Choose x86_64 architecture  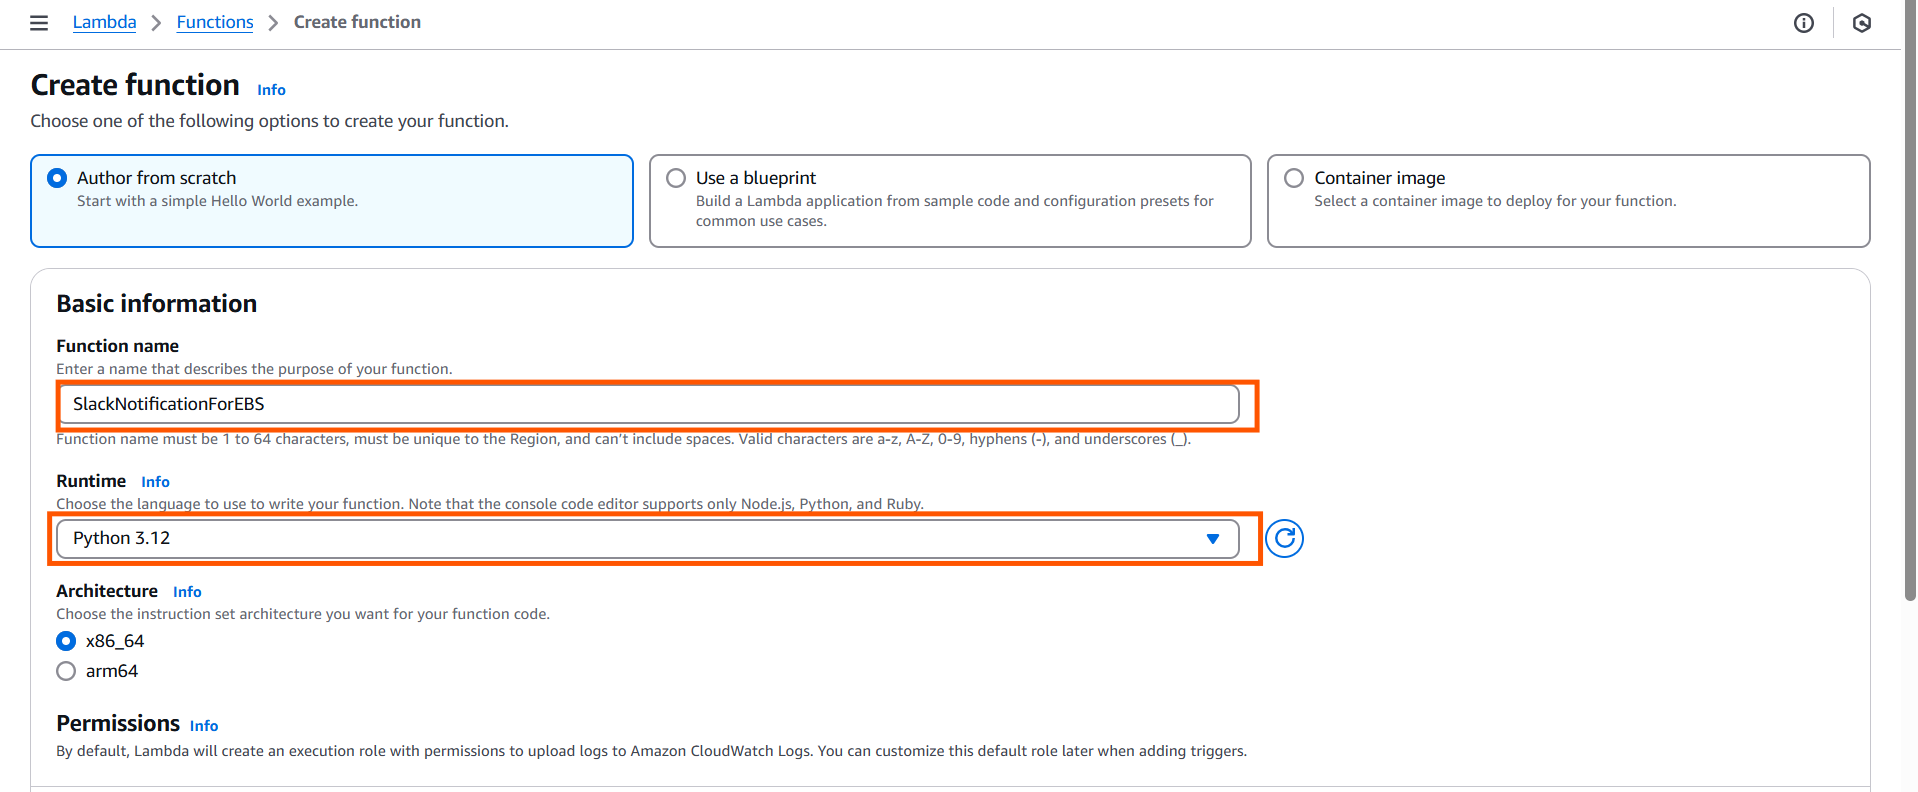(66, 641)
